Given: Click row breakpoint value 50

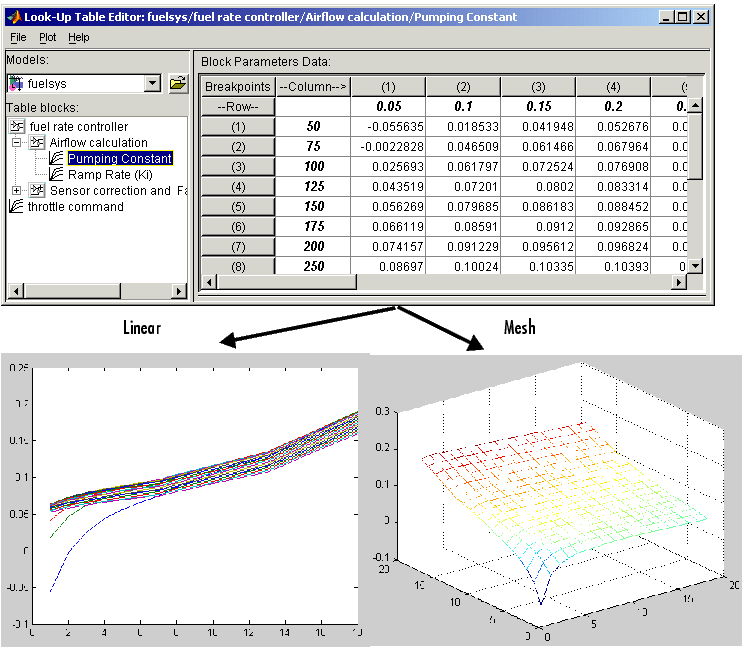Looking at the screenshot, I should point(313,127).
